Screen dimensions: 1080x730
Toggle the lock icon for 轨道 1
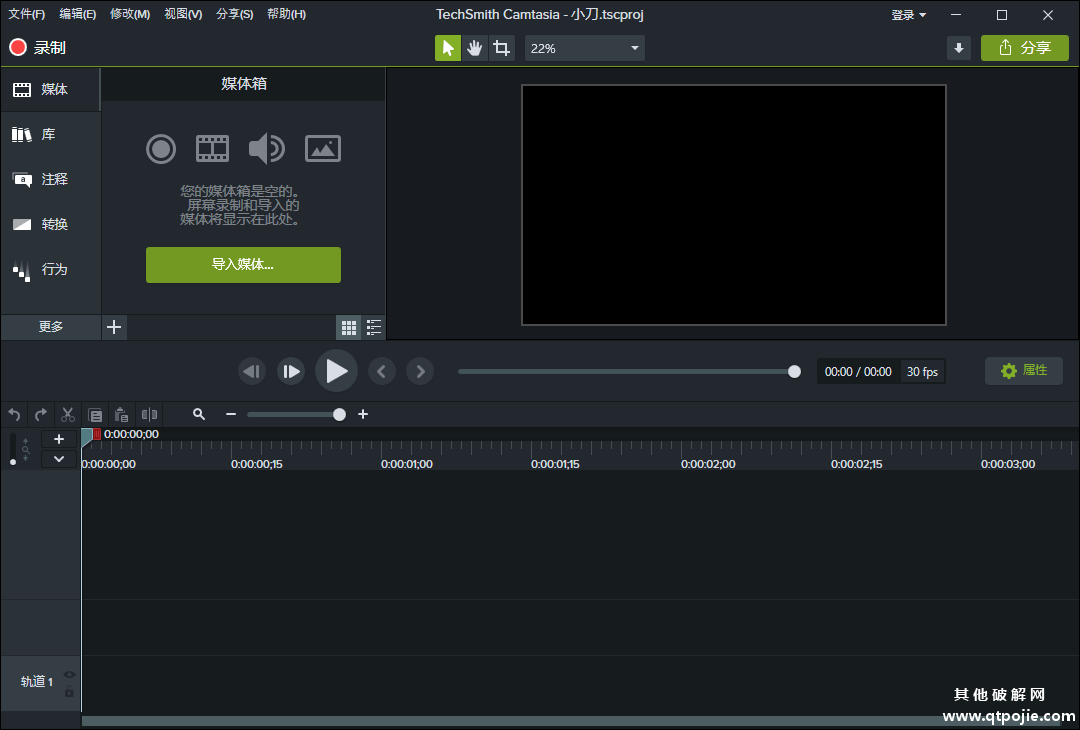(x=69, y=691)
